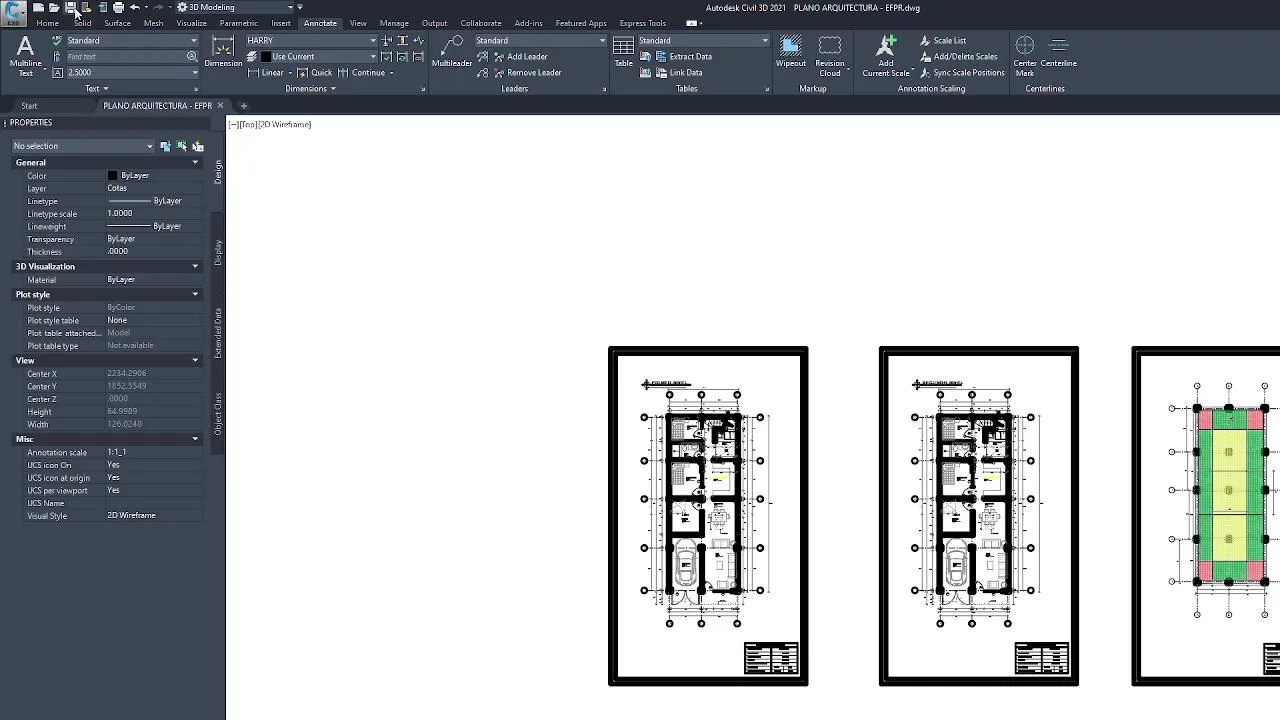Open the HARRY dimension style dropdown
The image size is (1280, 720).
[x=310, y=41]
